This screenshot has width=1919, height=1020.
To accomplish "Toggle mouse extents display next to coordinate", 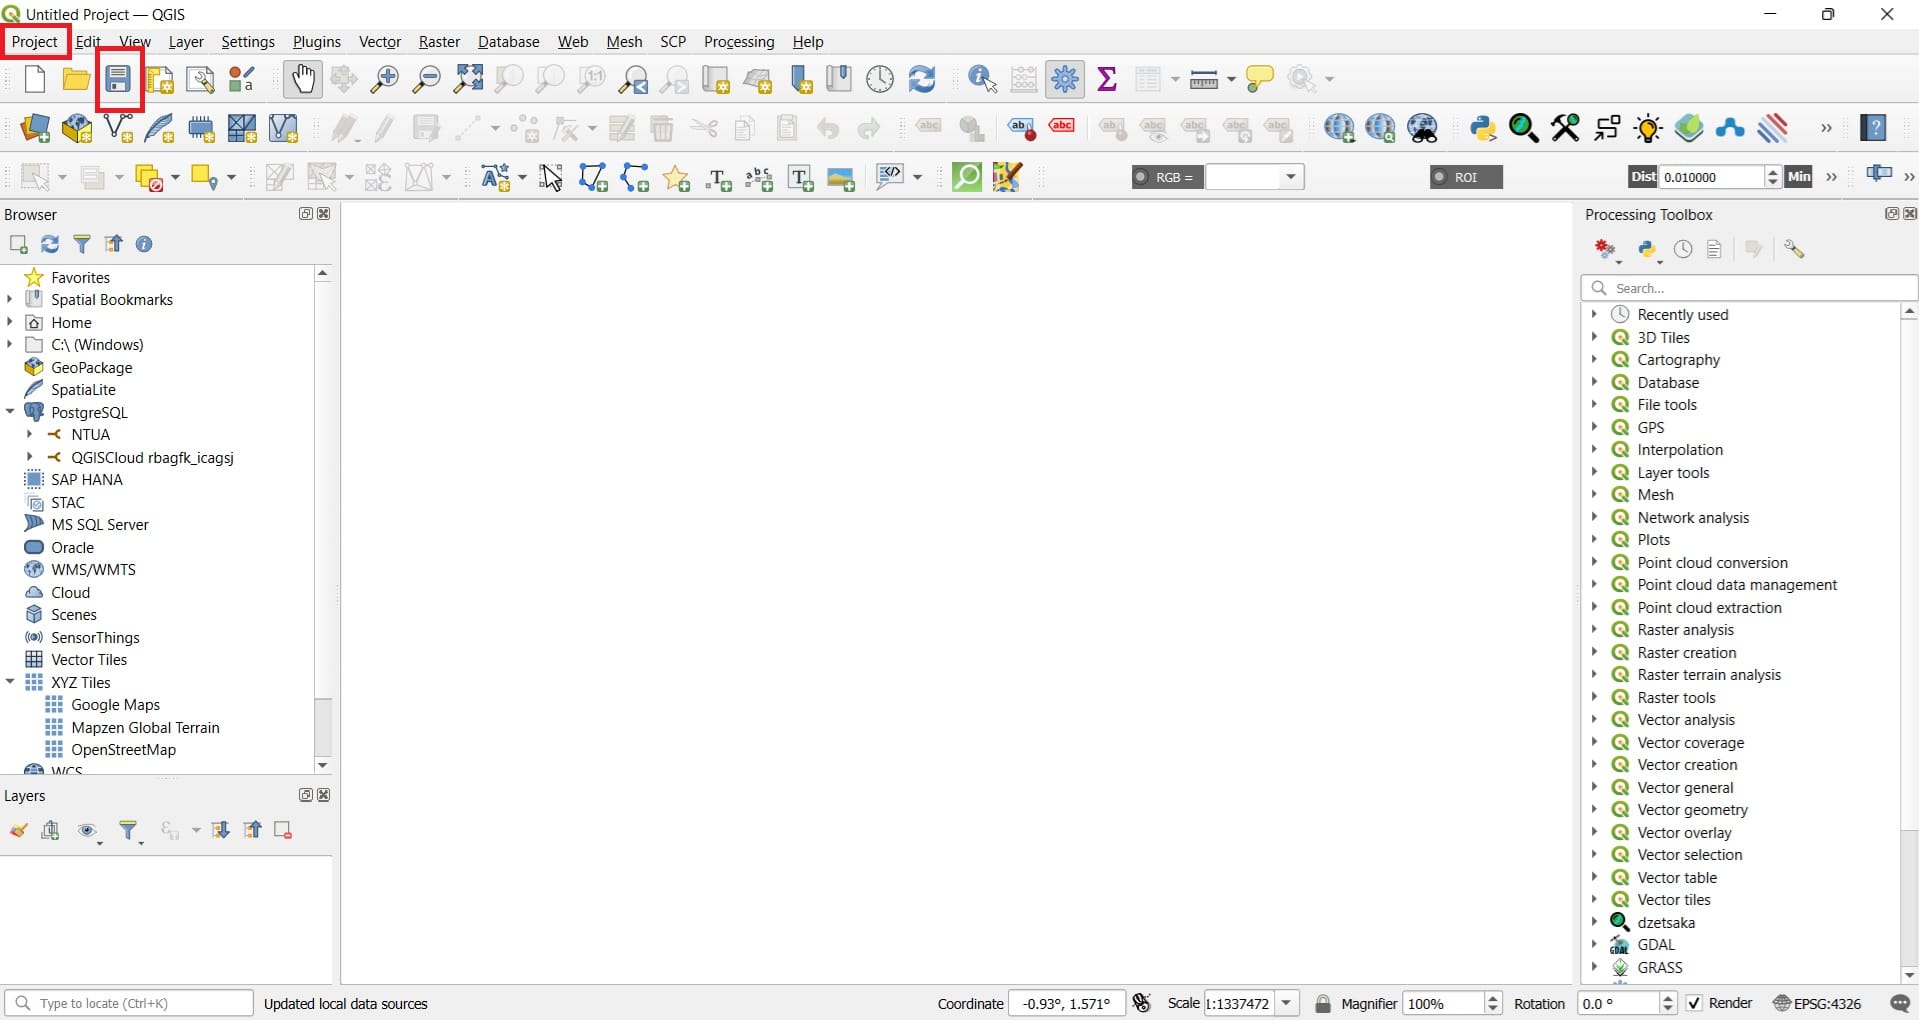I will point(1142,1003).
